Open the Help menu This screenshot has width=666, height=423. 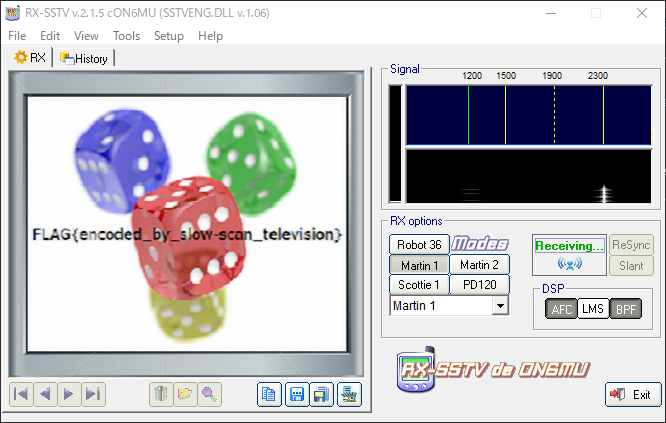210,36
